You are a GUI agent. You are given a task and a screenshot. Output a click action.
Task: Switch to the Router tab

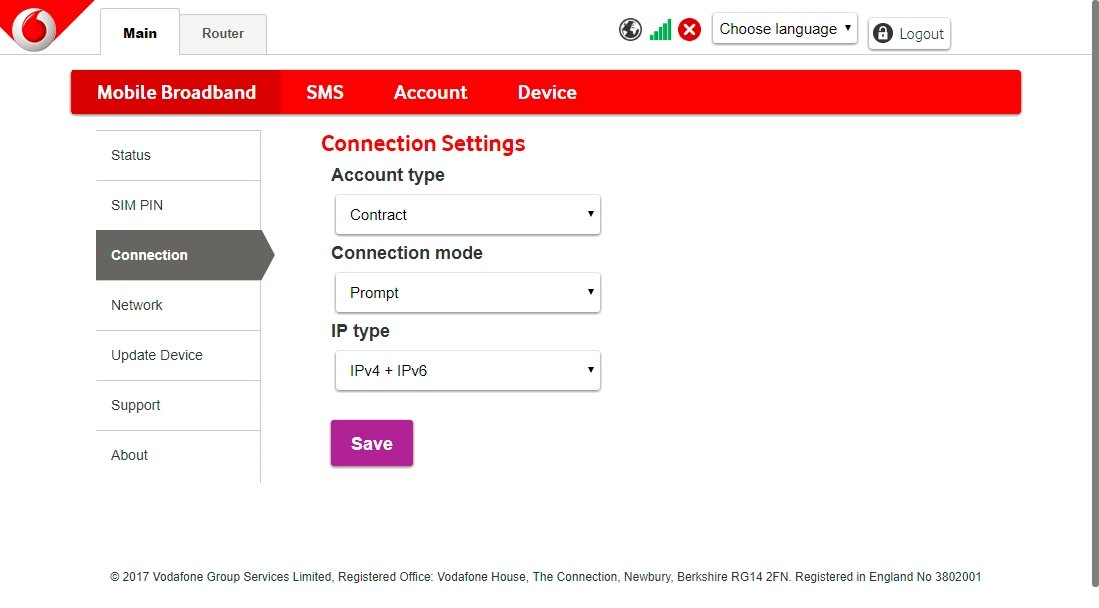click(x=223, y=34)
